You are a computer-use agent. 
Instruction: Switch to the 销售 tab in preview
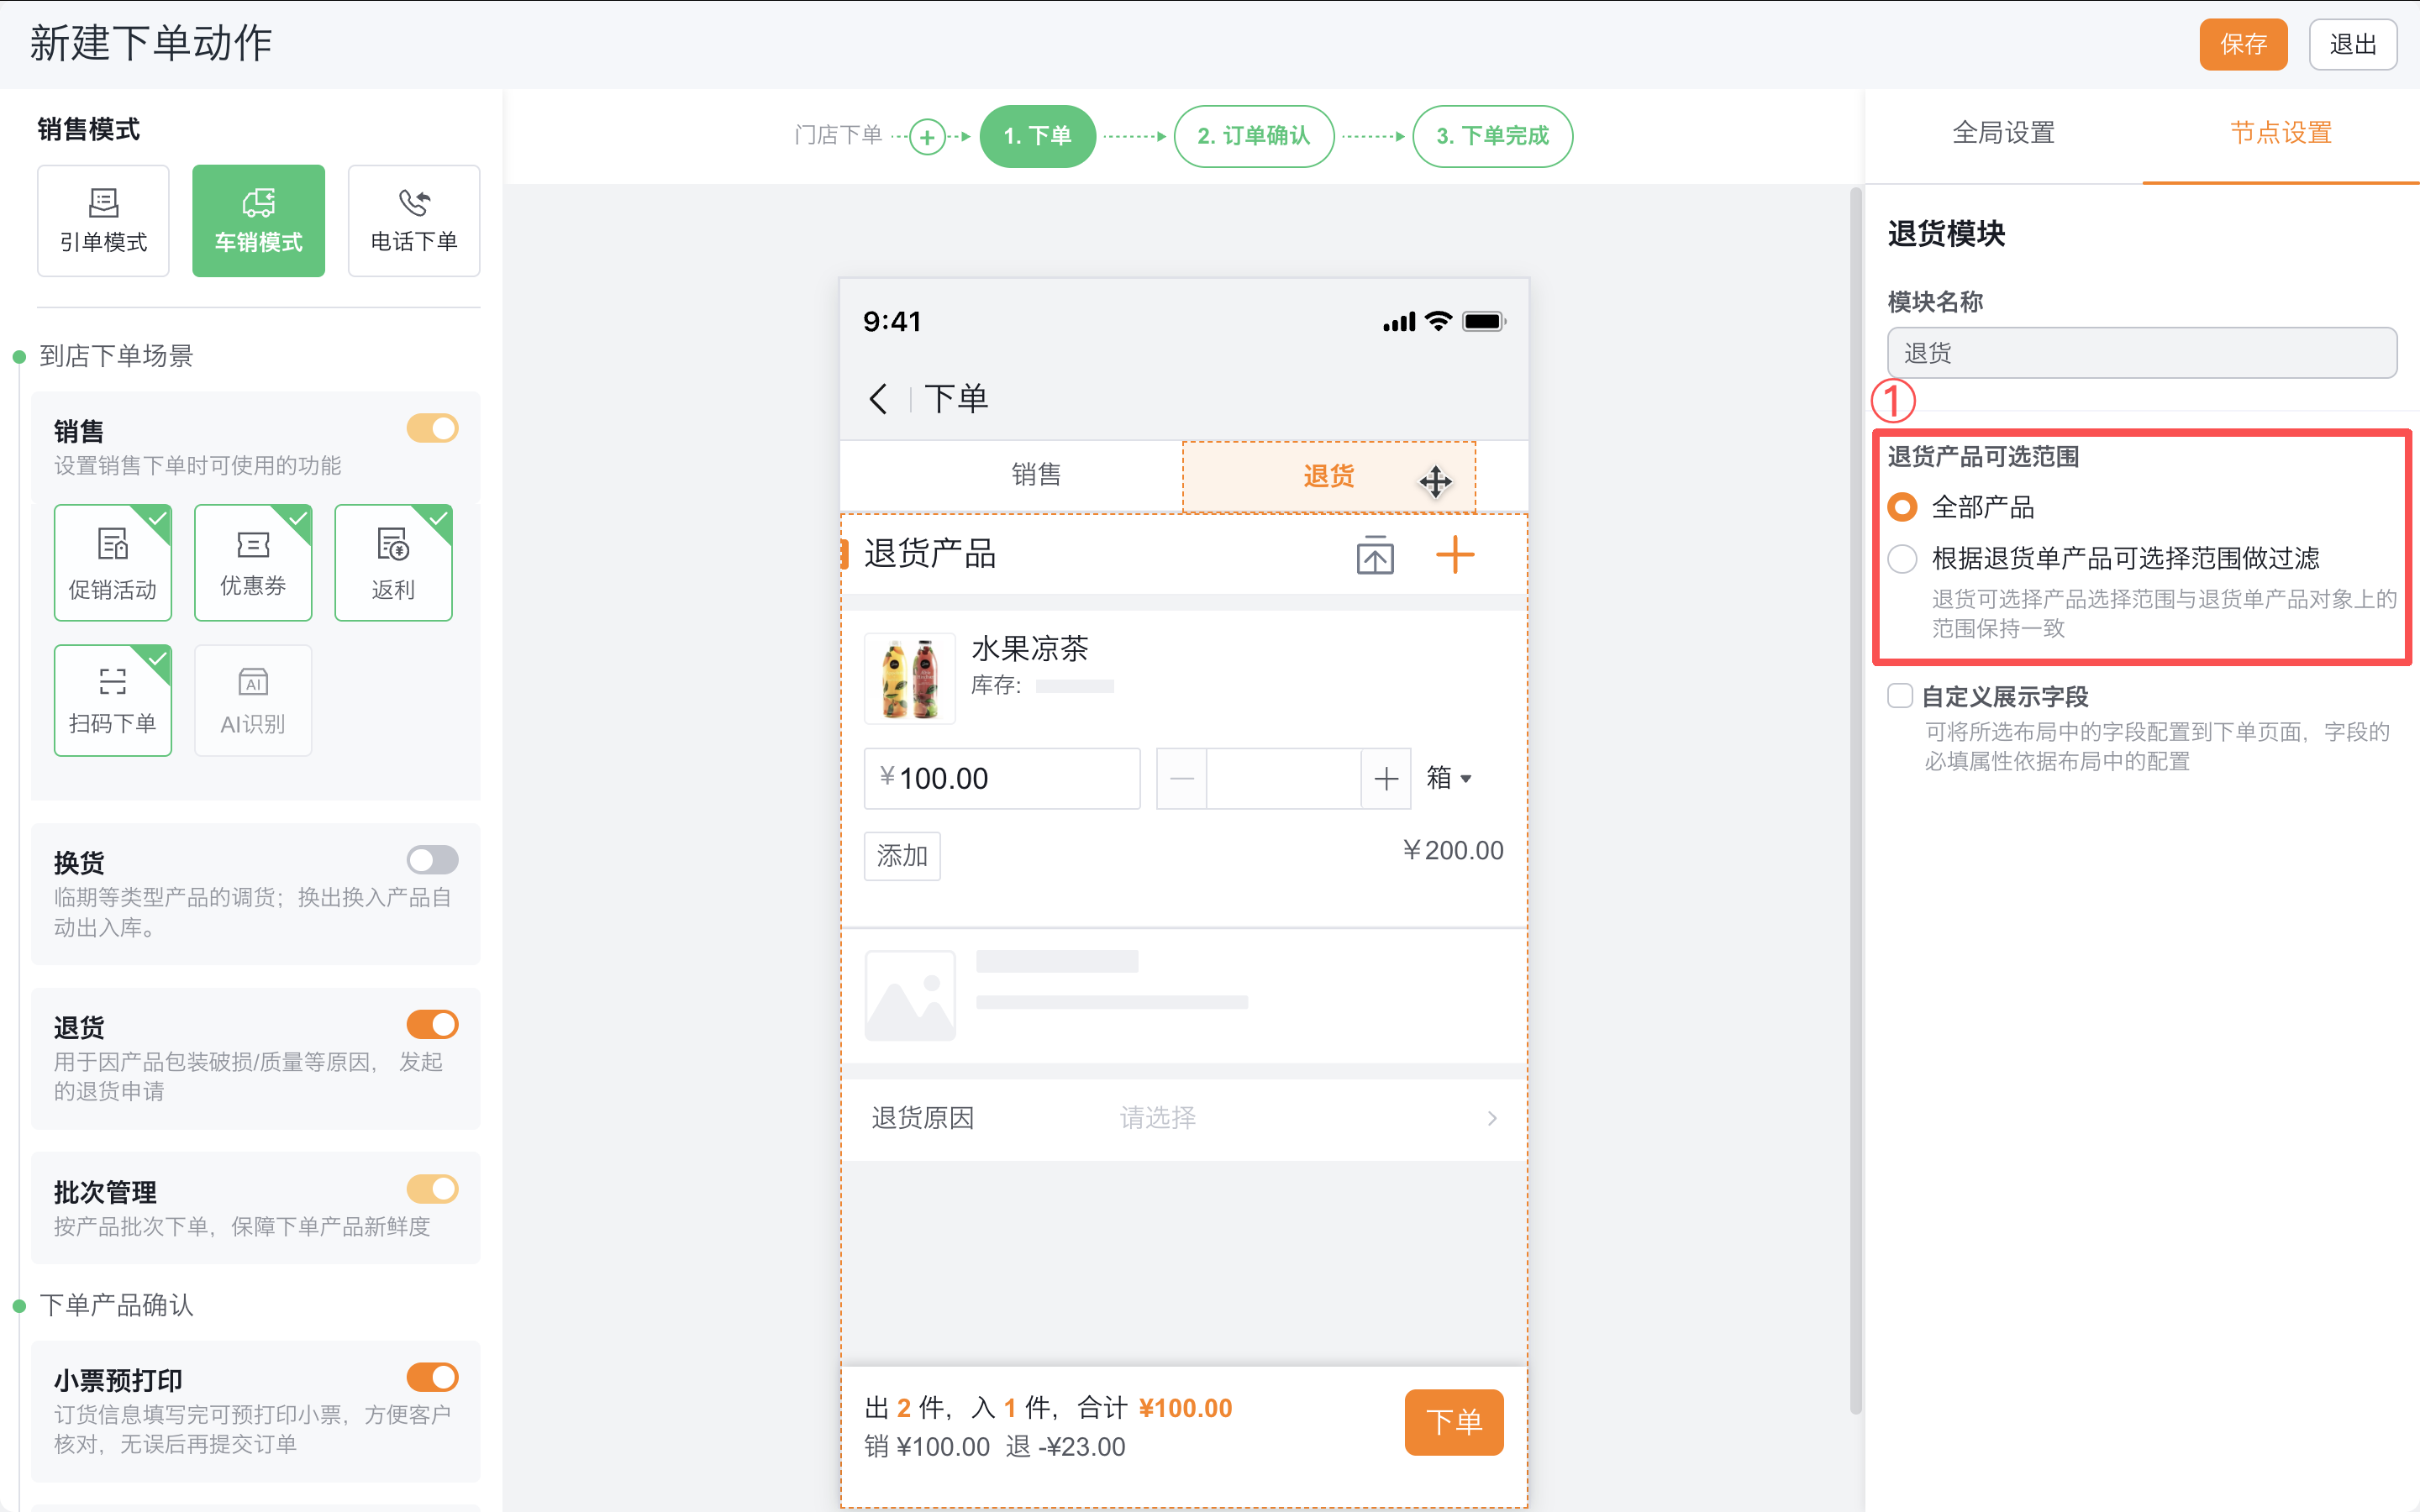tap(1037, 475)
